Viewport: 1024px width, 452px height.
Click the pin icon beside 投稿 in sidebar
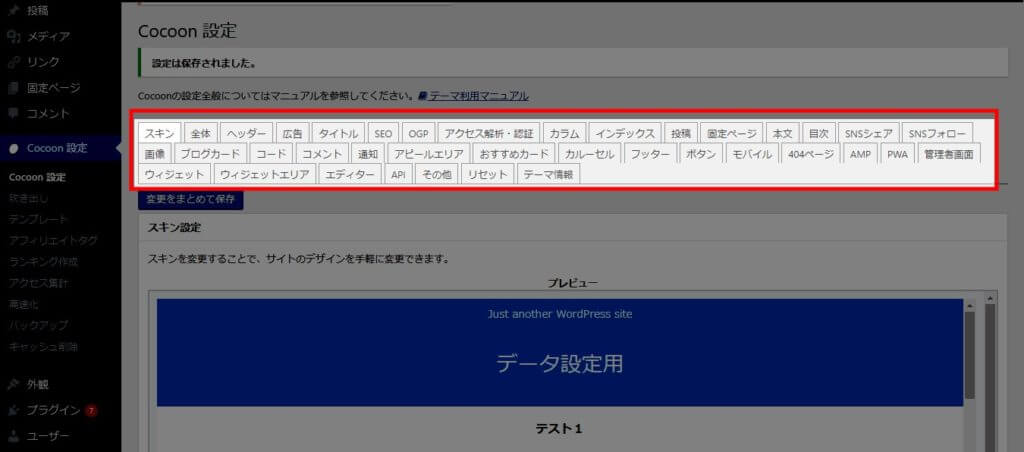click(13, 11)
